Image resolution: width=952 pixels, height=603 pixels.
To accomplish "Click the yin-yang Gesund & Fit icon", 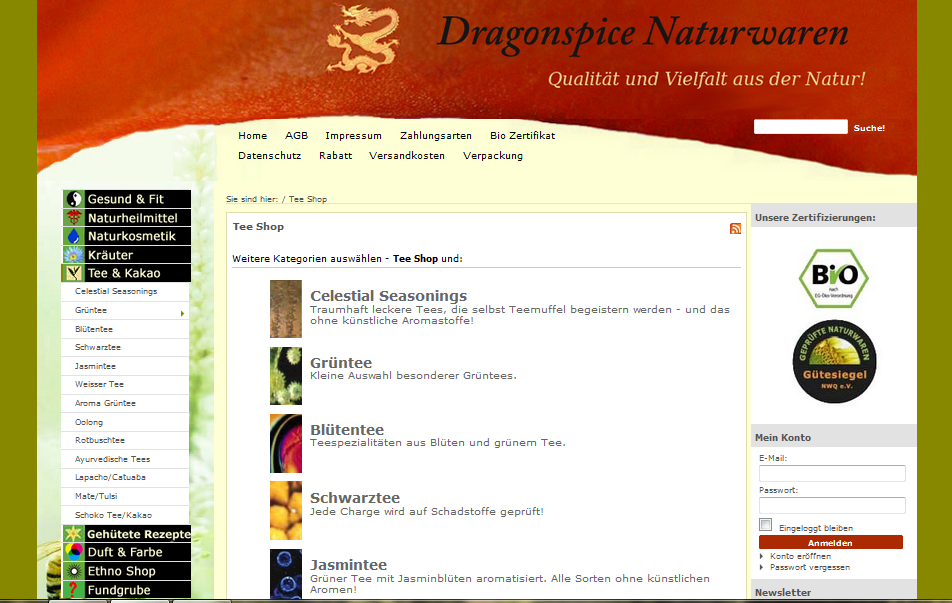I will (73, 199).
